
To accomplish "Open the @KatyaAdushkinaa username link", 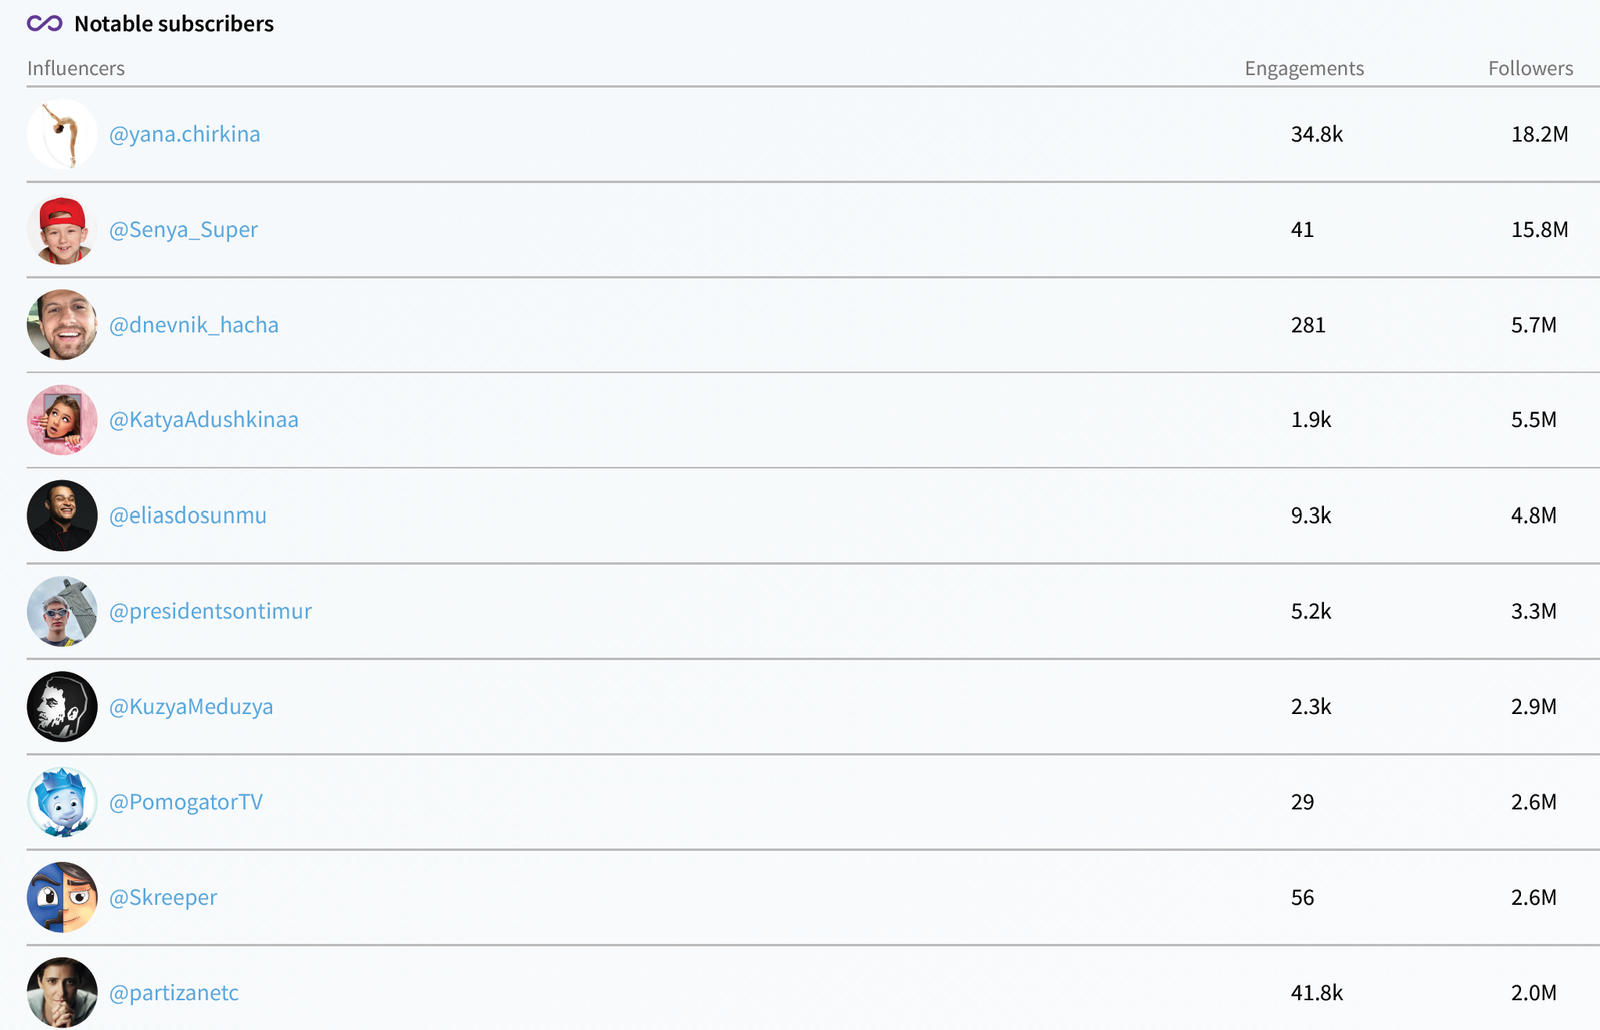I will click(x=204, y=420).
